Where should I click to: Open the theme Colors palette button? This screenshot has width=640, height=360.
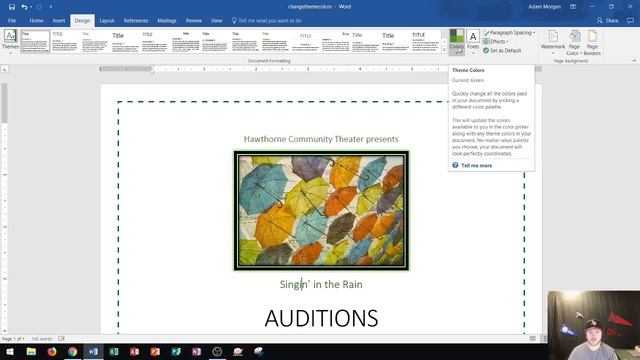pyautogui.click(x=457, y=41)
